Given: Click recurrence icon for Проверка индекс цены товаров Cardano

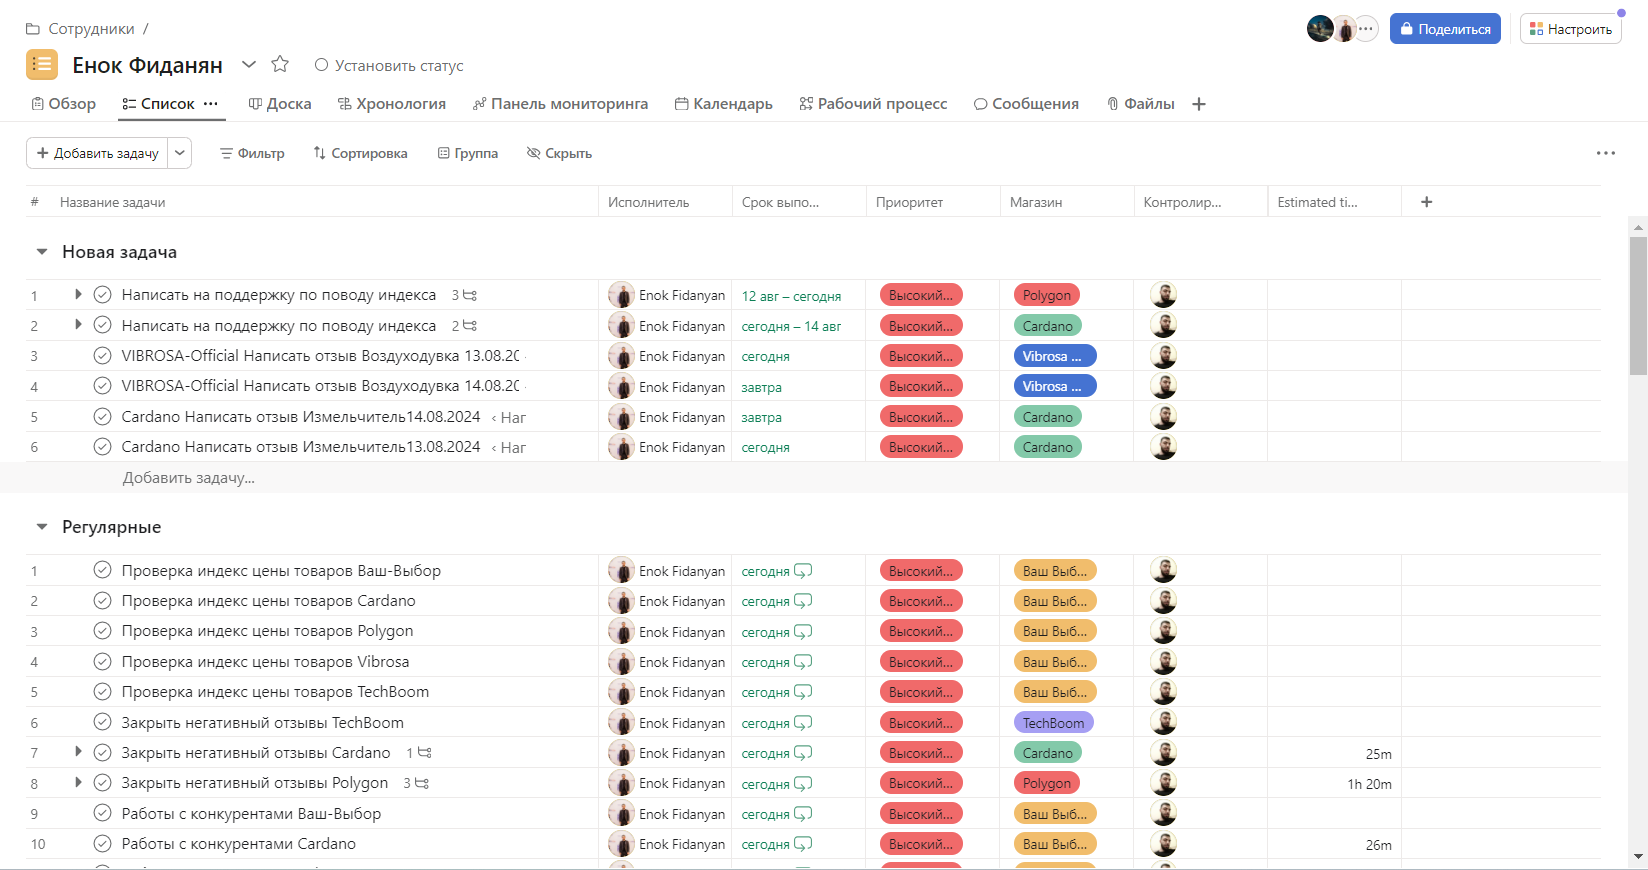Looking at the screenshot, I should click(x=803, y=601).
